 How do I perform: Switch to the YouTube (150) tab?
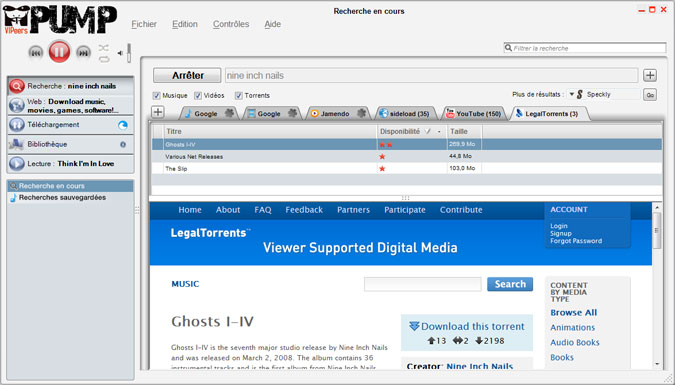pos(474,114)
